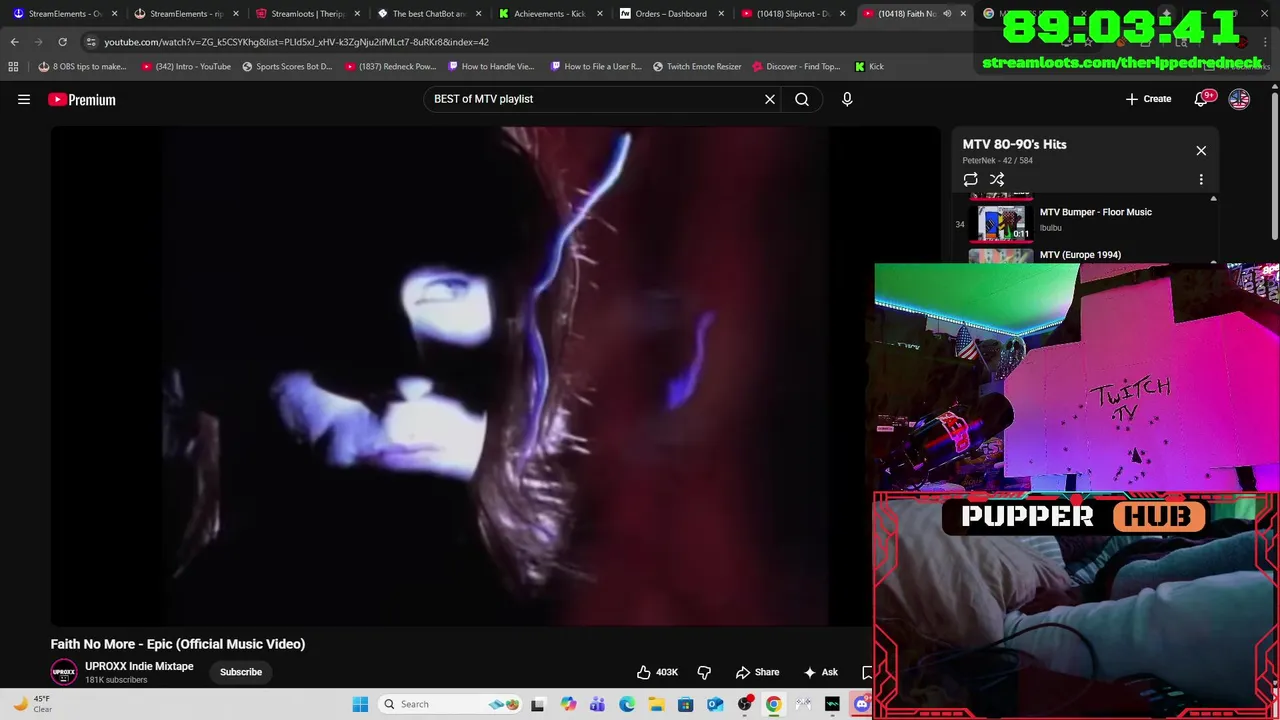Clear the search box with X
Image resolution: width=1280 pixels, height=720 pixels.
pyautogui.click(x=770, y=99)
